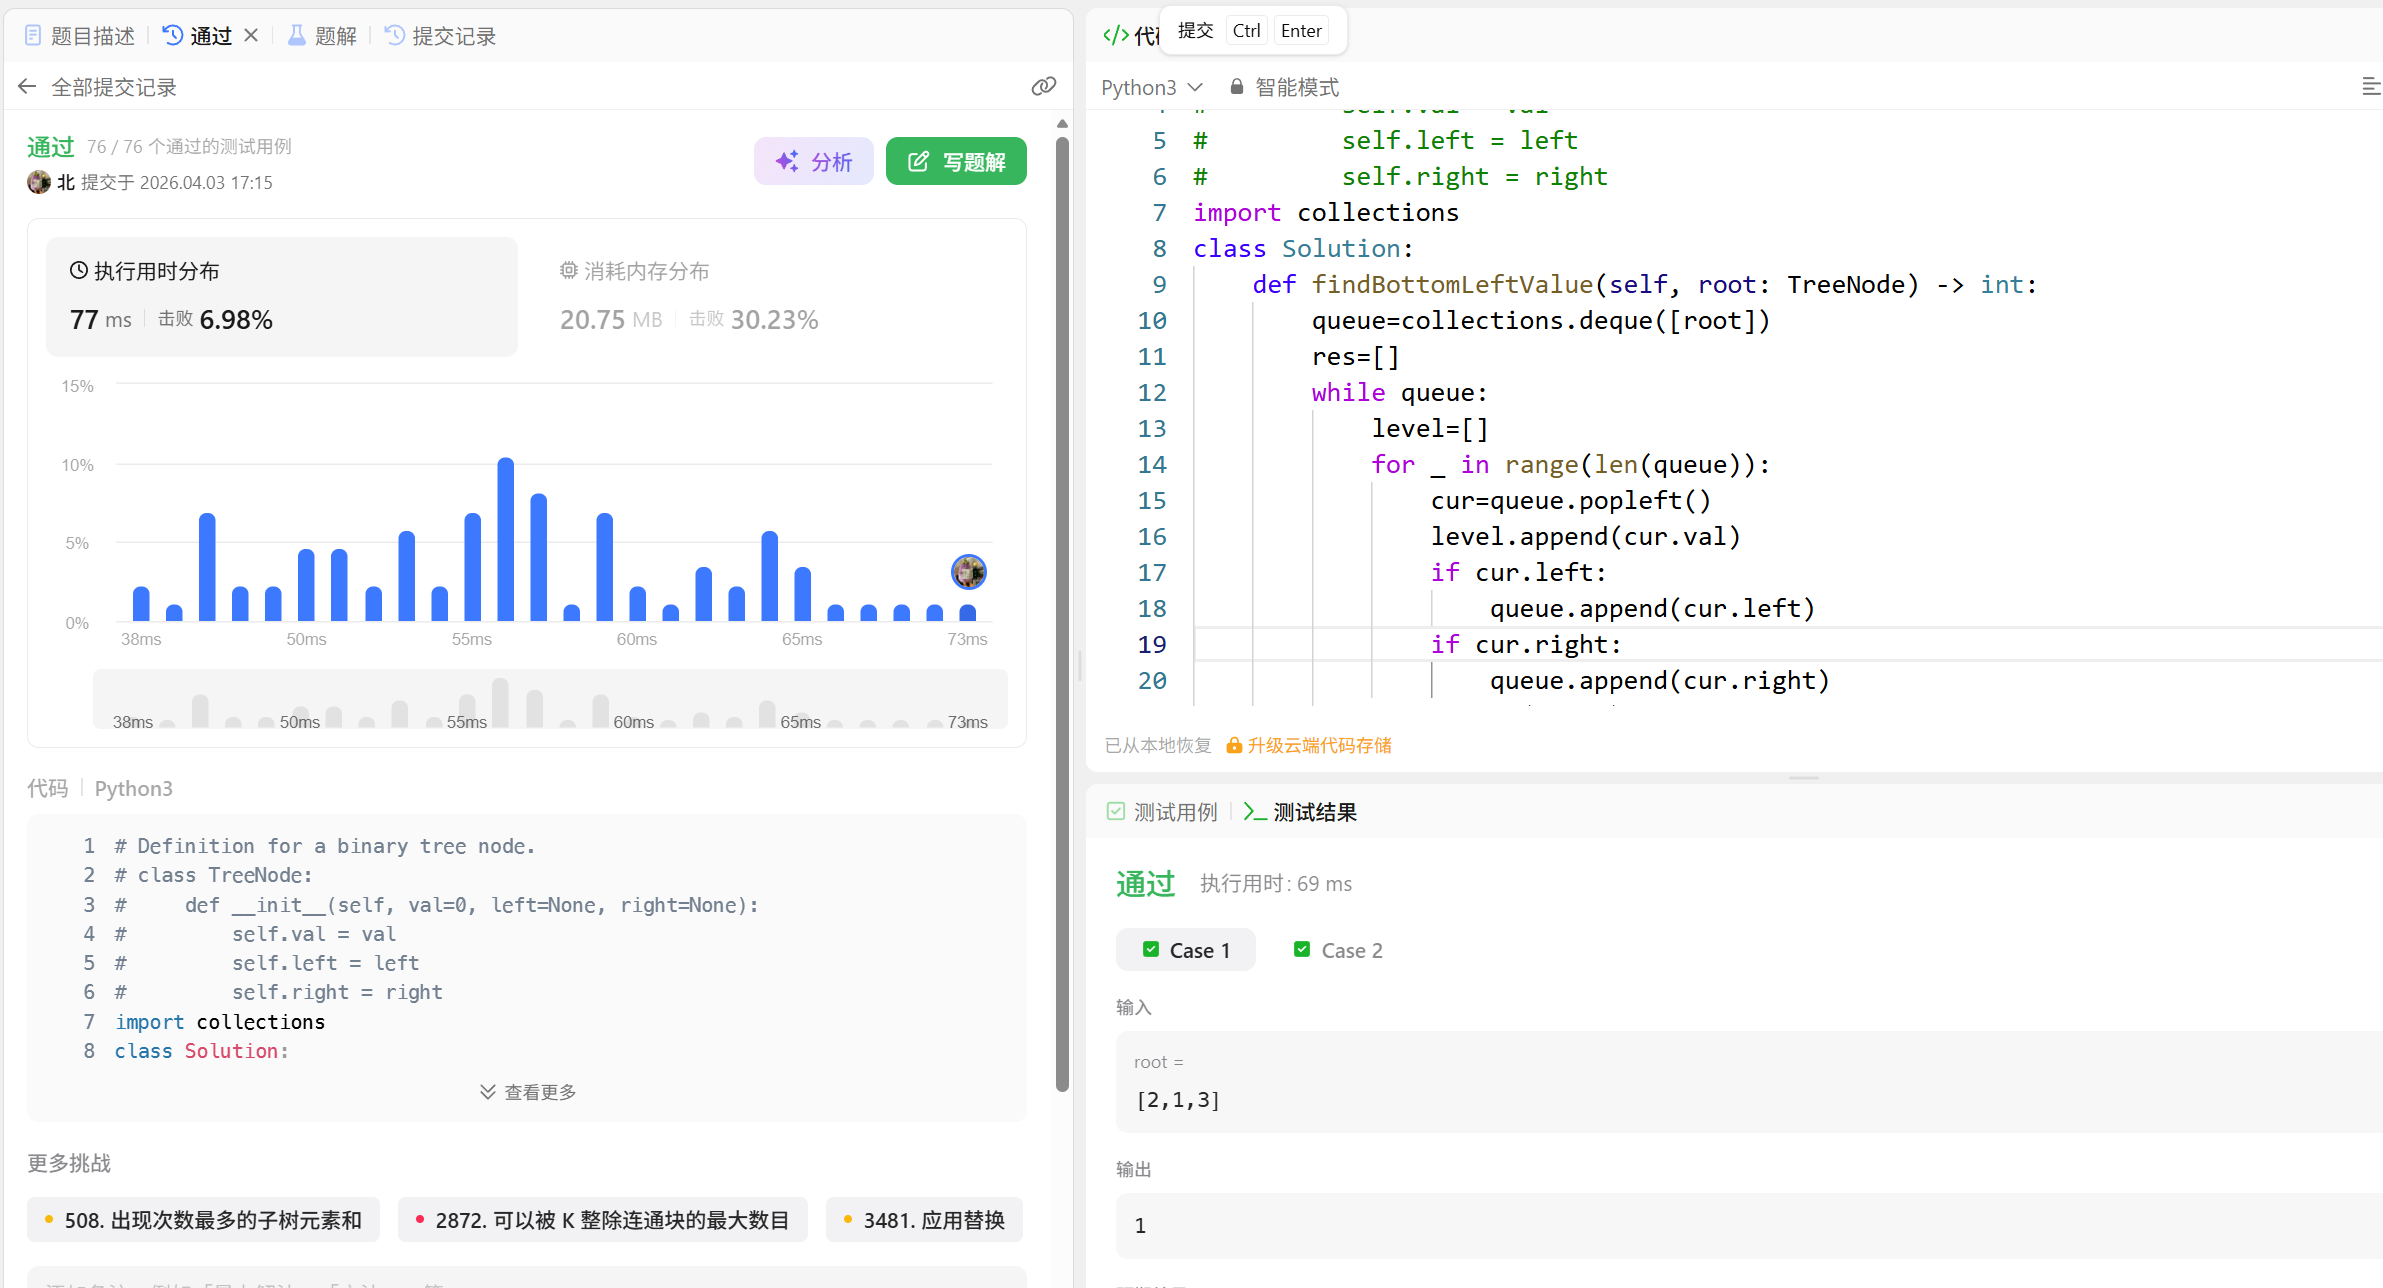Click the user avatar on the runtime chart
This screenshot has width=2383, height=1288.
point(968,572)
